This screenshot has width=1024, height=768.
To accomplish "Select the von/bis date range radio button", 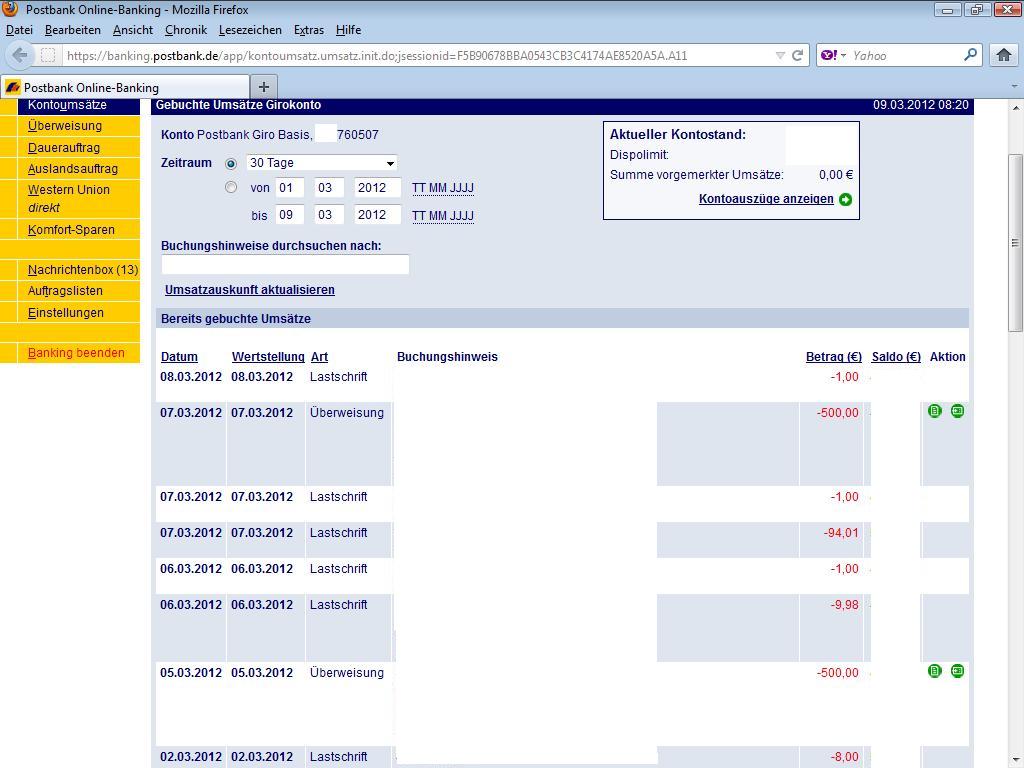I will [x=231, y=187].
